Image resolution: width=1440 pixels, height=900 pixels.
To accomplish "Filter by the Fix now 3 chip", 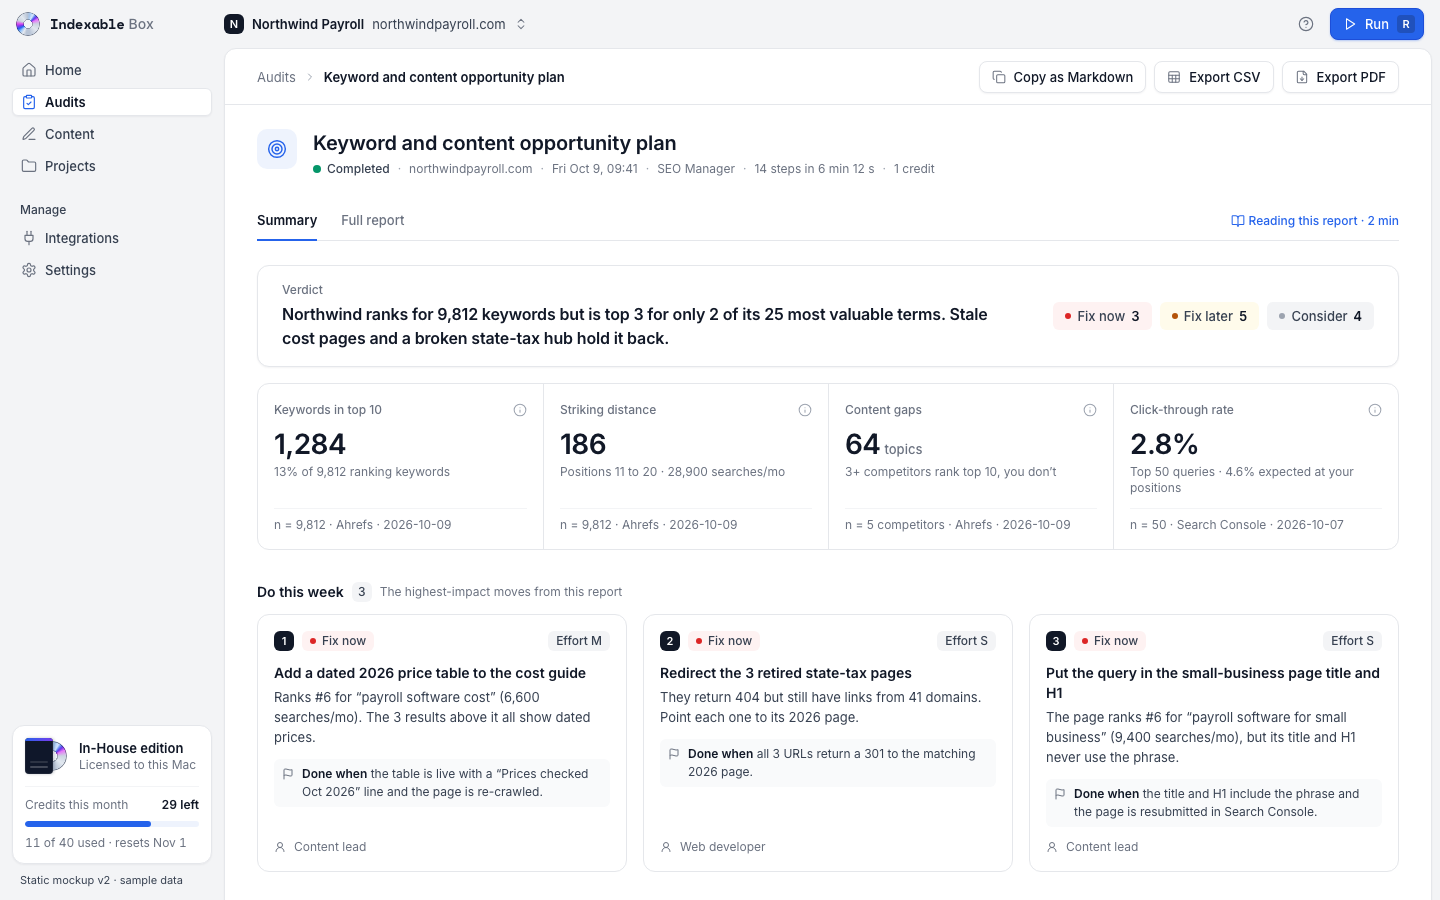I will coord(1102,316).
